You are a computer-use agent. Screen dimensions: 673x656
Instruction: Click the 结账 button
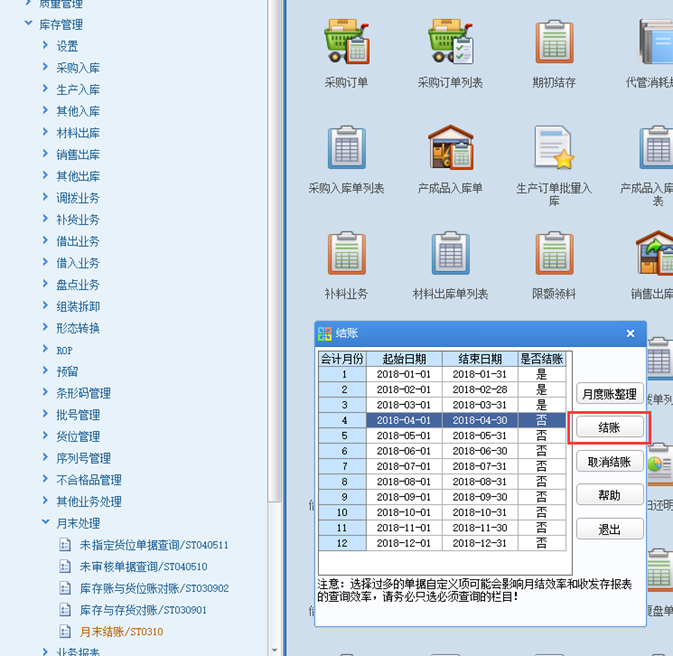pos(609,427)
